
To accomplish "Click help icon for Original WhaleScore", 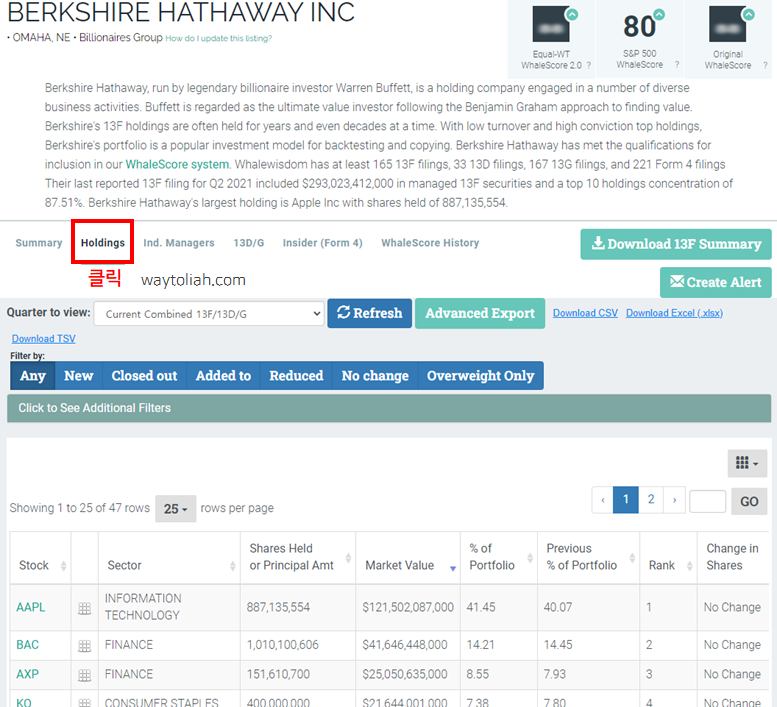I will (765, 65).
